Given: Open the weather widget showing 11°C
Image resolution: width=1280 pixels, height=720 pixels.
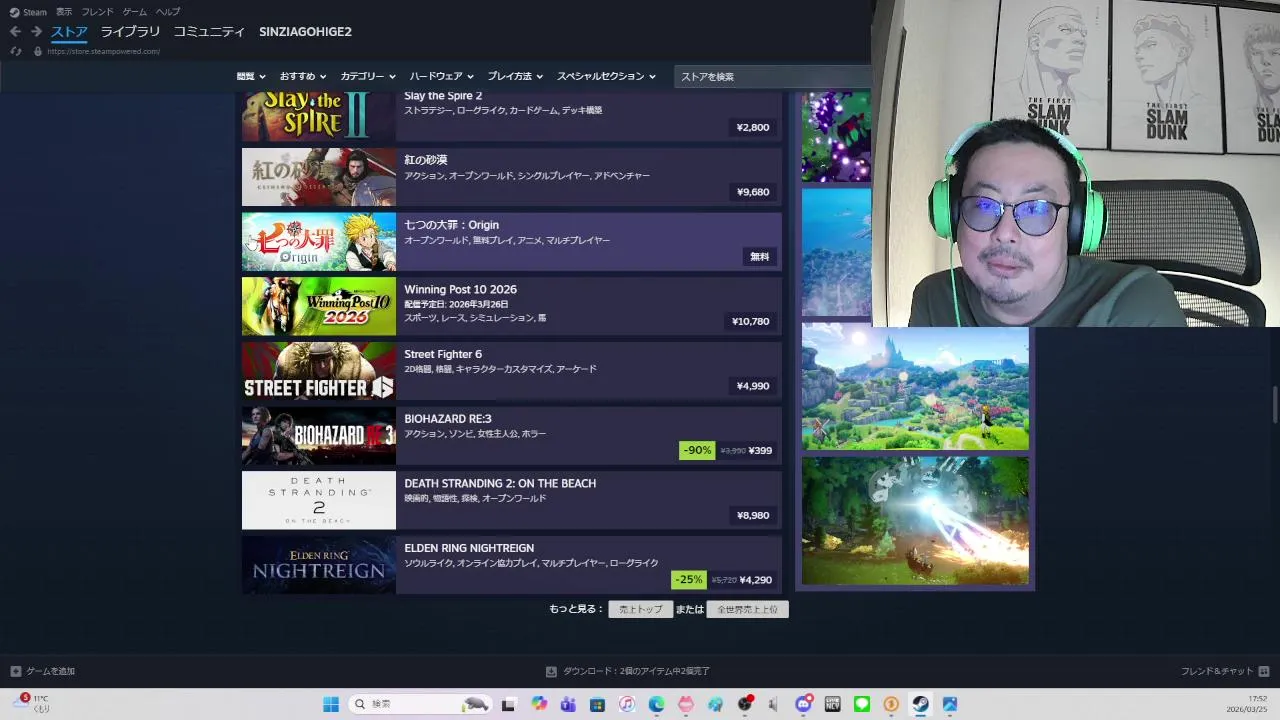Looking at the screenshot, I should (x=30, y=704).
